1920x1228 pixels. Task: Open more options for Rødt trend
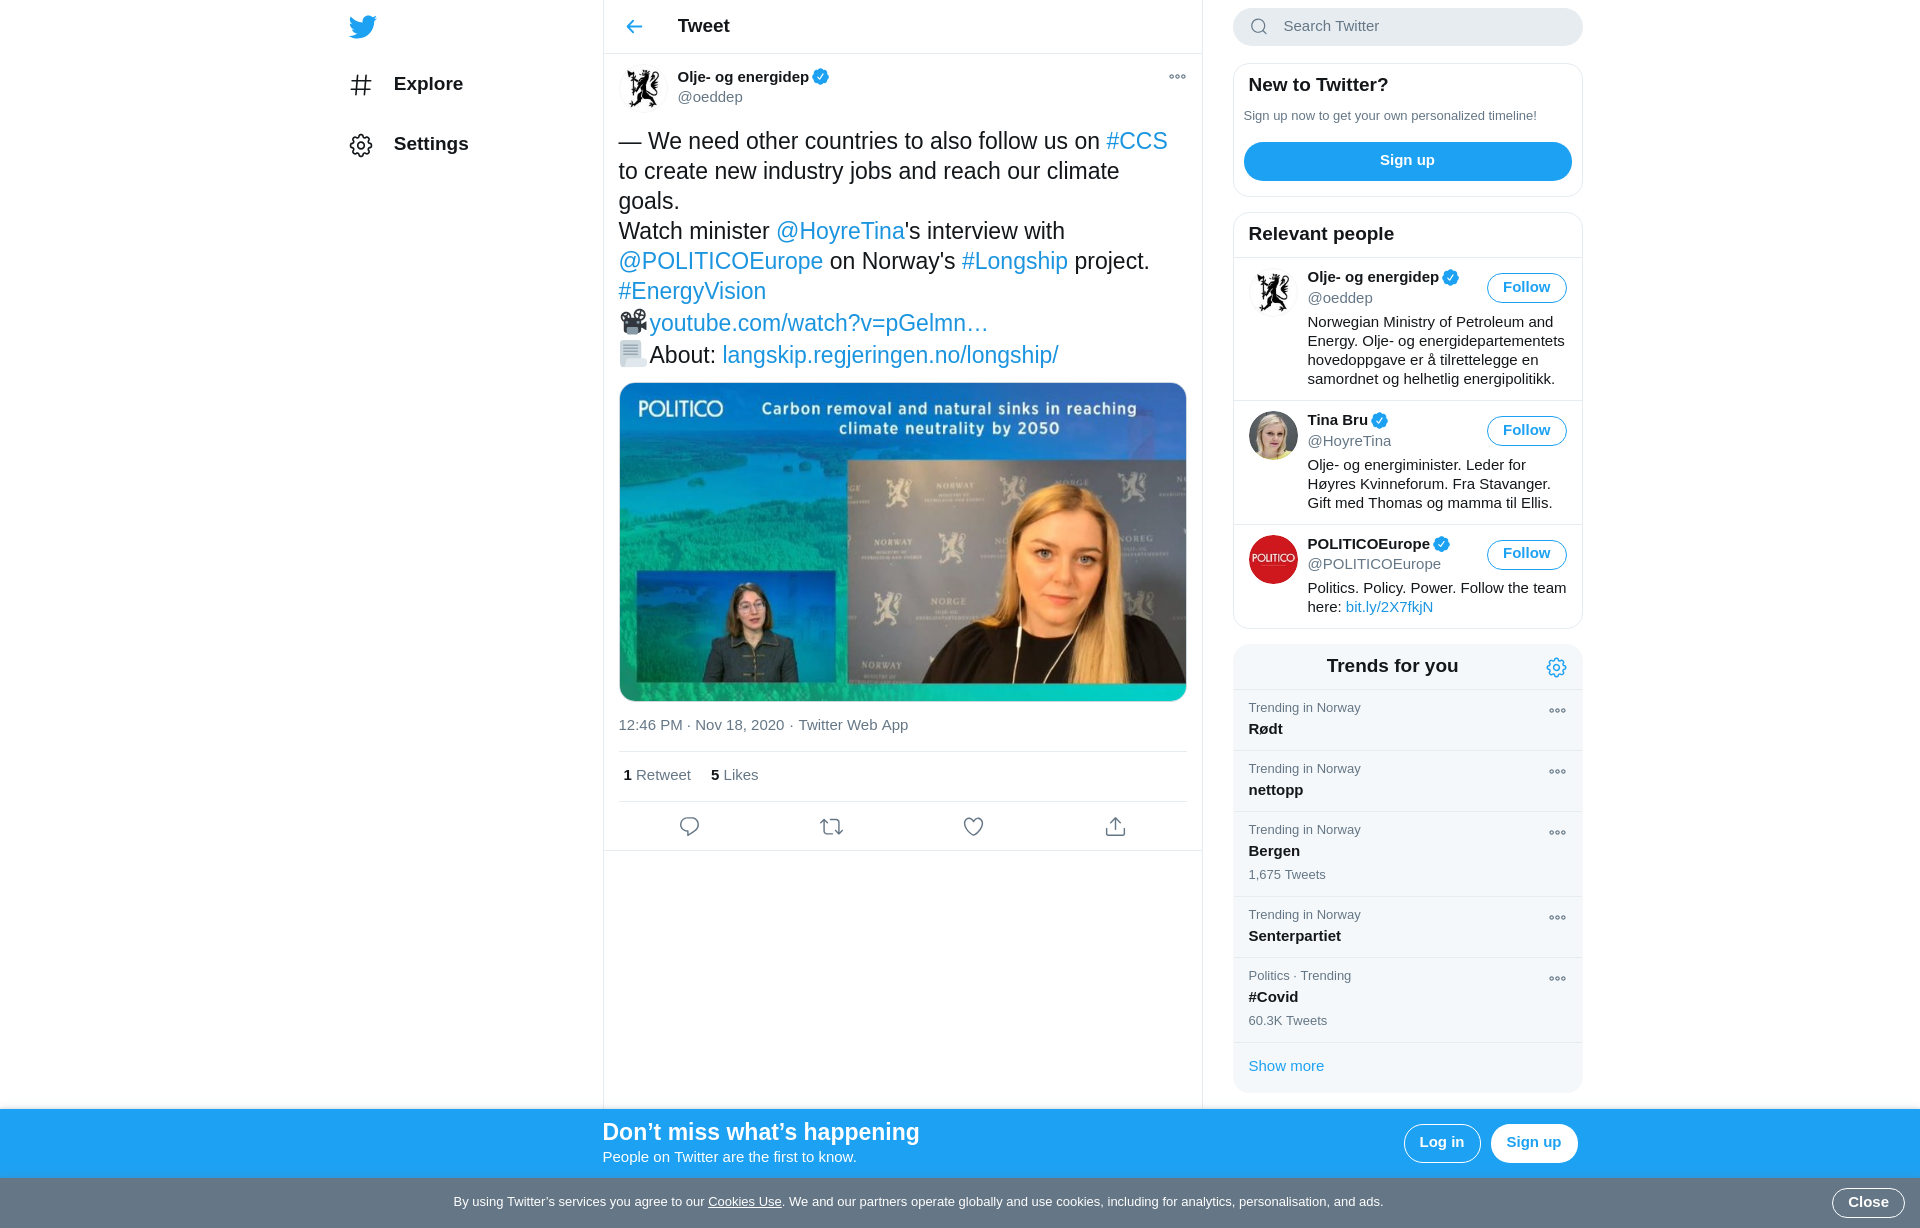tap(1557, 711)
